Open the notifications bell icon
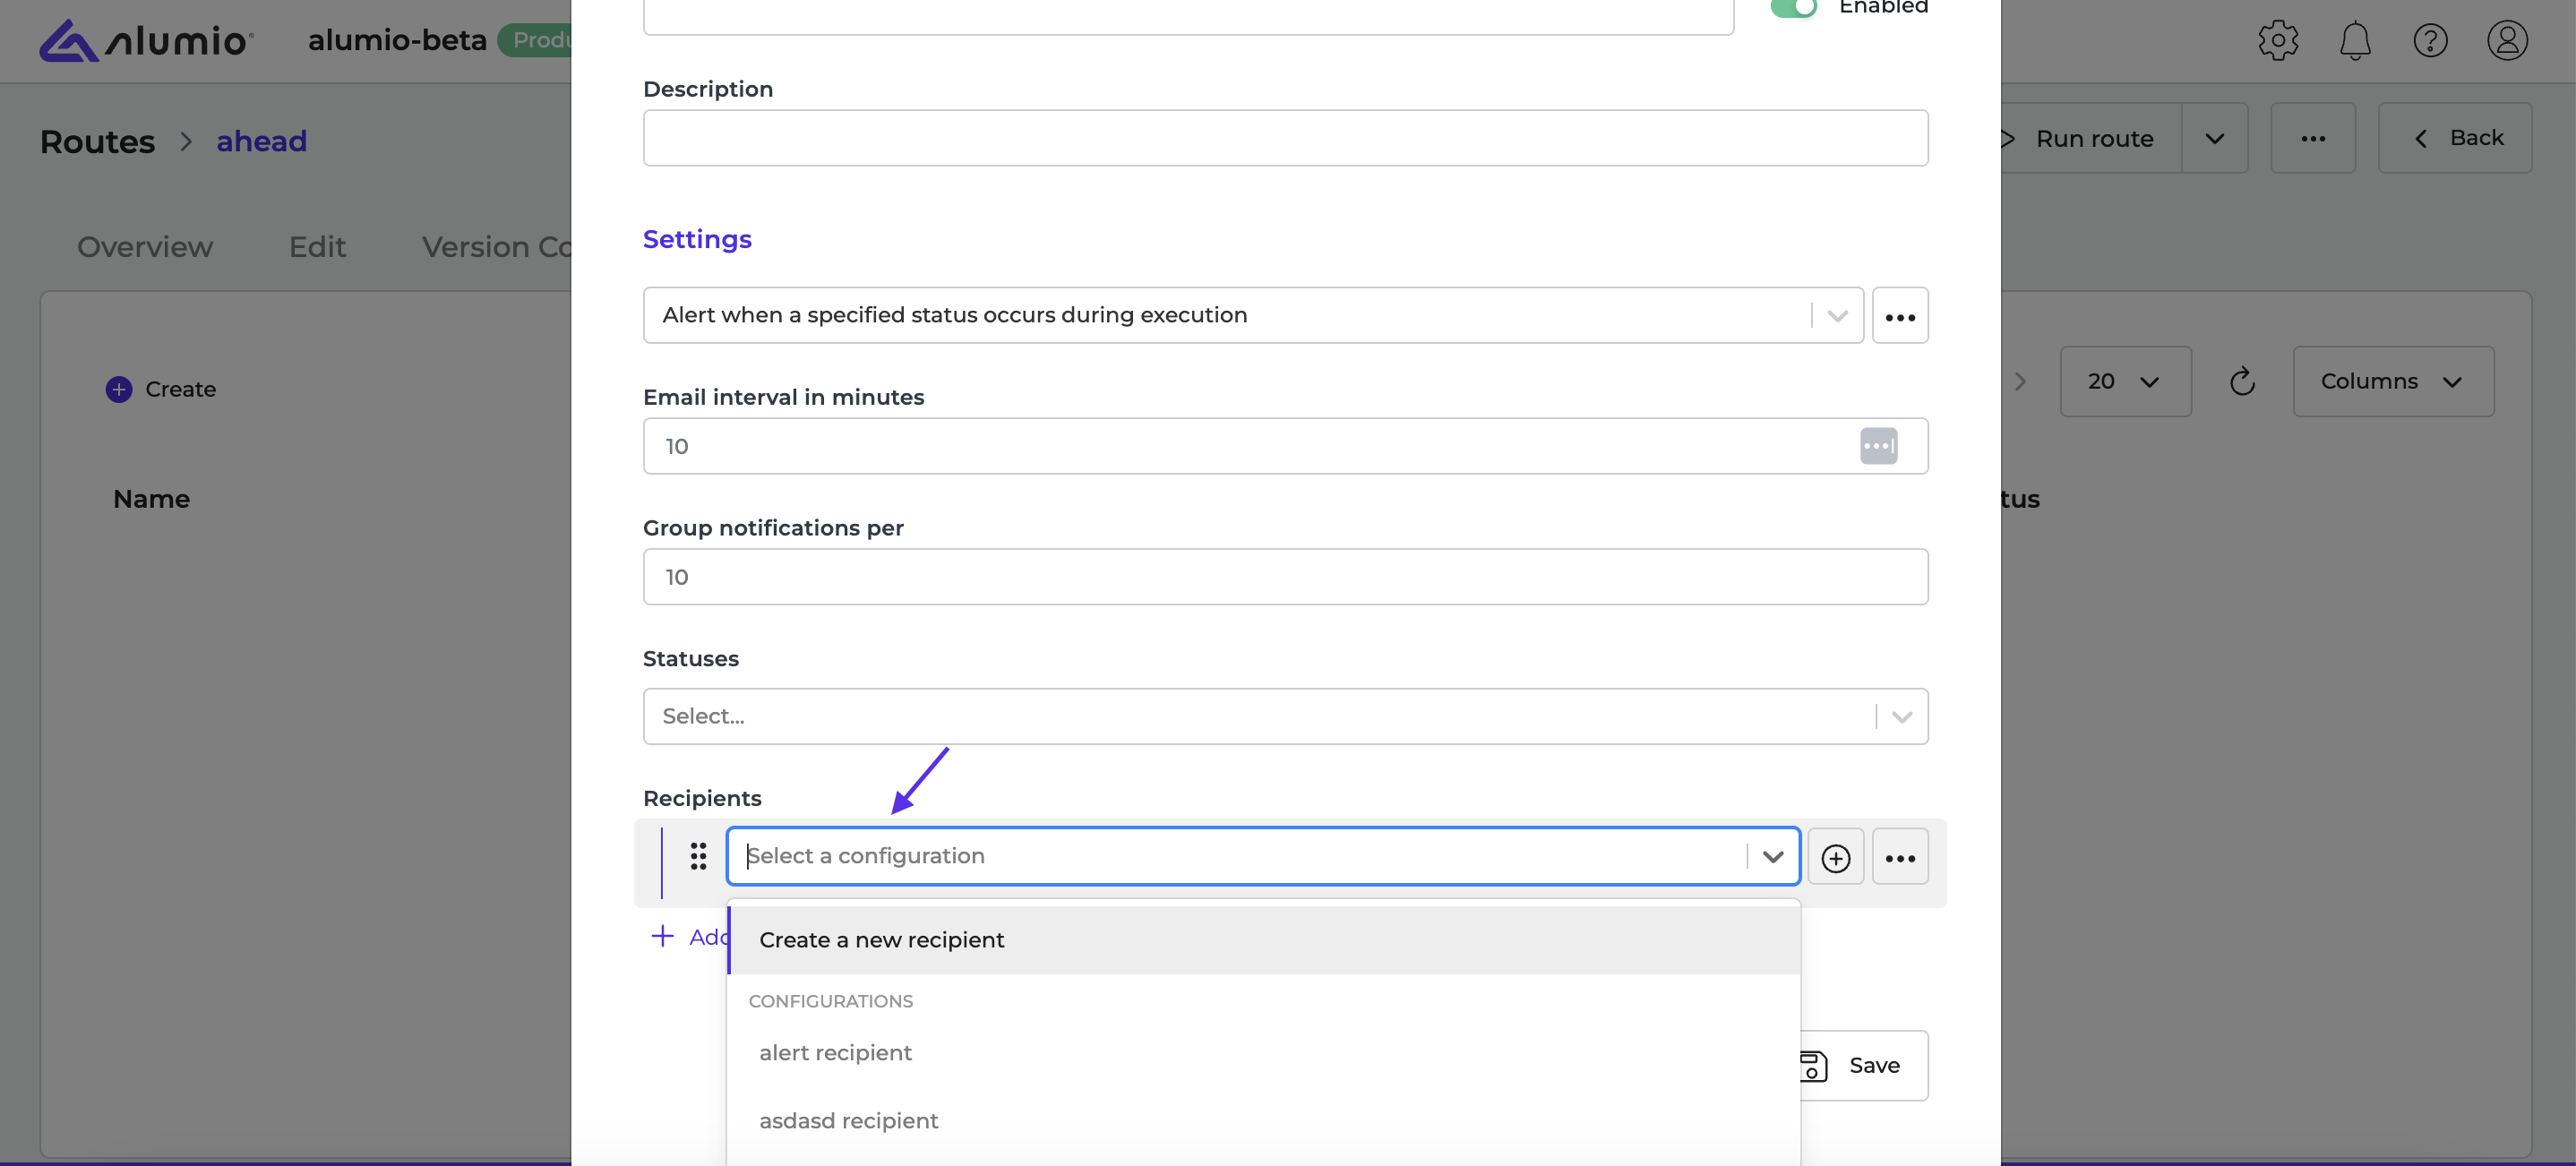Viewport: 2576px width, 1166px height. [x=2354, y=40]
